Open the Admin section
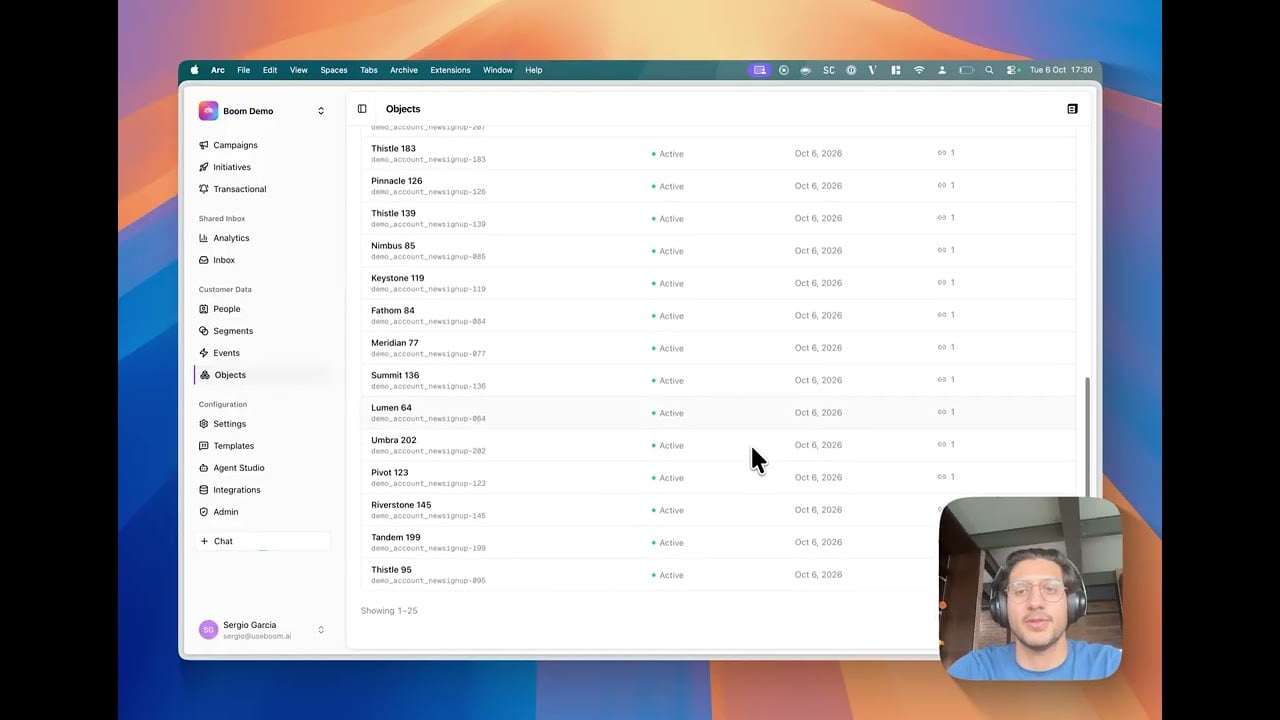Screen dimensions: 1280x720 click(225, 512)
